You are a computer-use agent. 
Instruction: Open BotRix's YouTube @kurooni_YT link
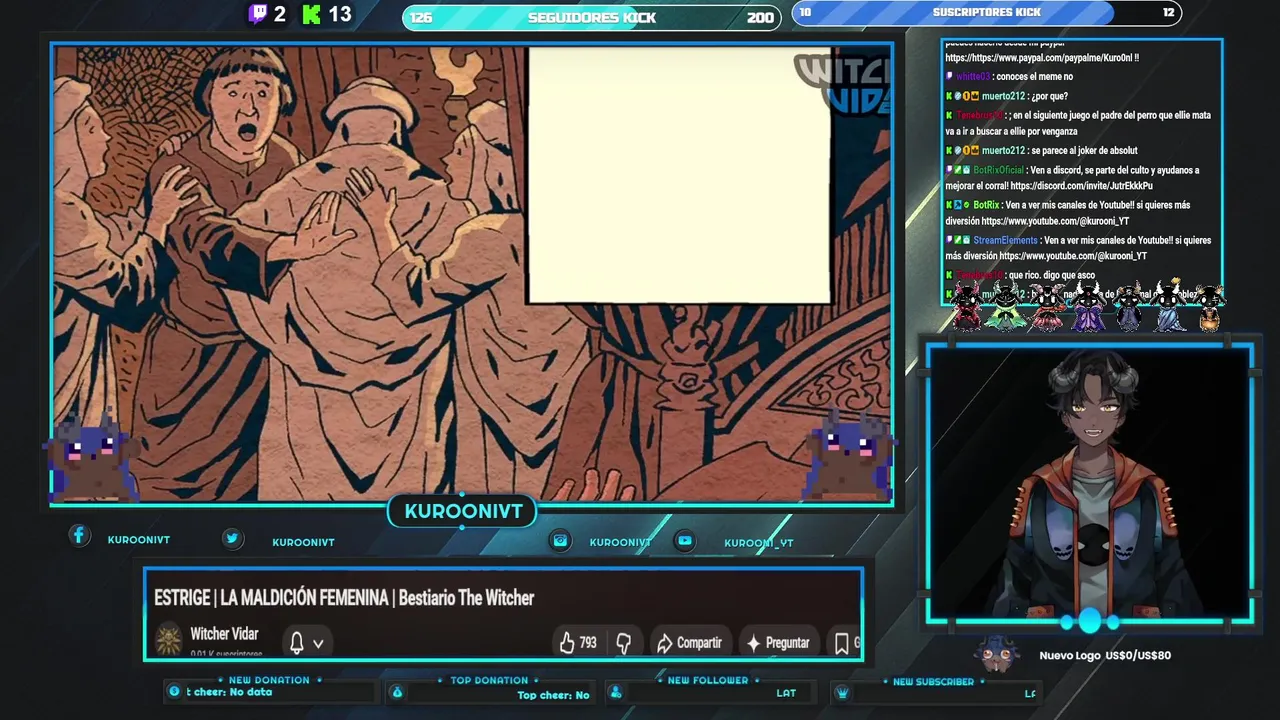(1055, 221)
